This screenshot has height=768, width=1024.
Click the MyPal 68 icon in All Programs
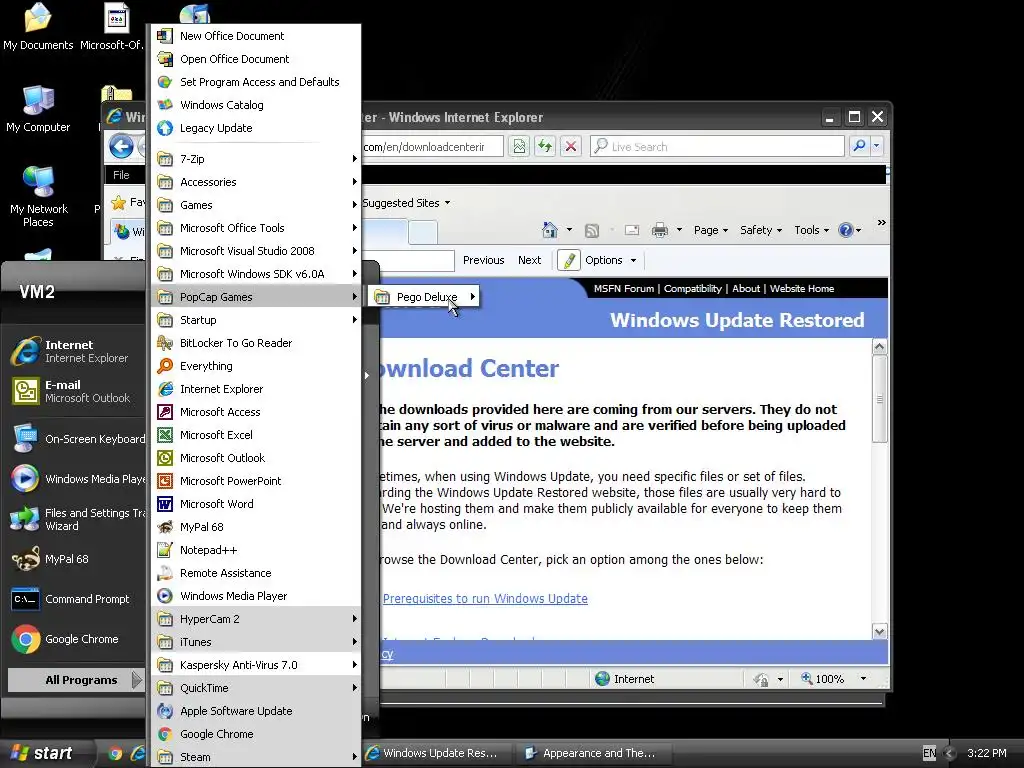coord(165,527)
